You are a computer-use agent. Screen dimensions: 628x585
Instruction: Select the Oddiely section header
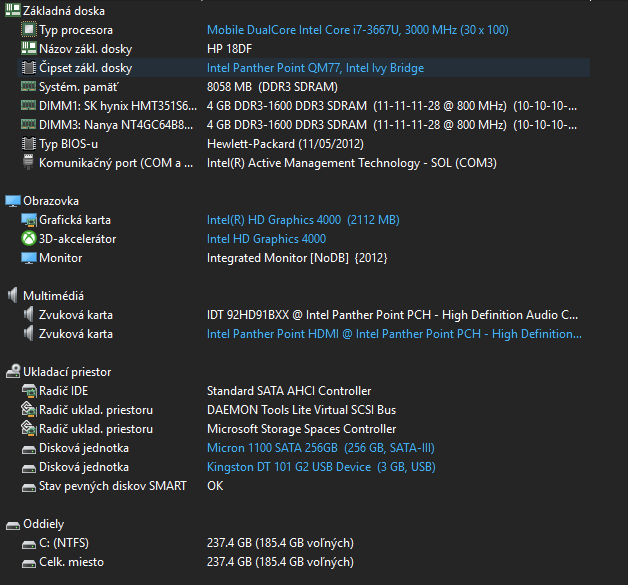pos(43,524)
